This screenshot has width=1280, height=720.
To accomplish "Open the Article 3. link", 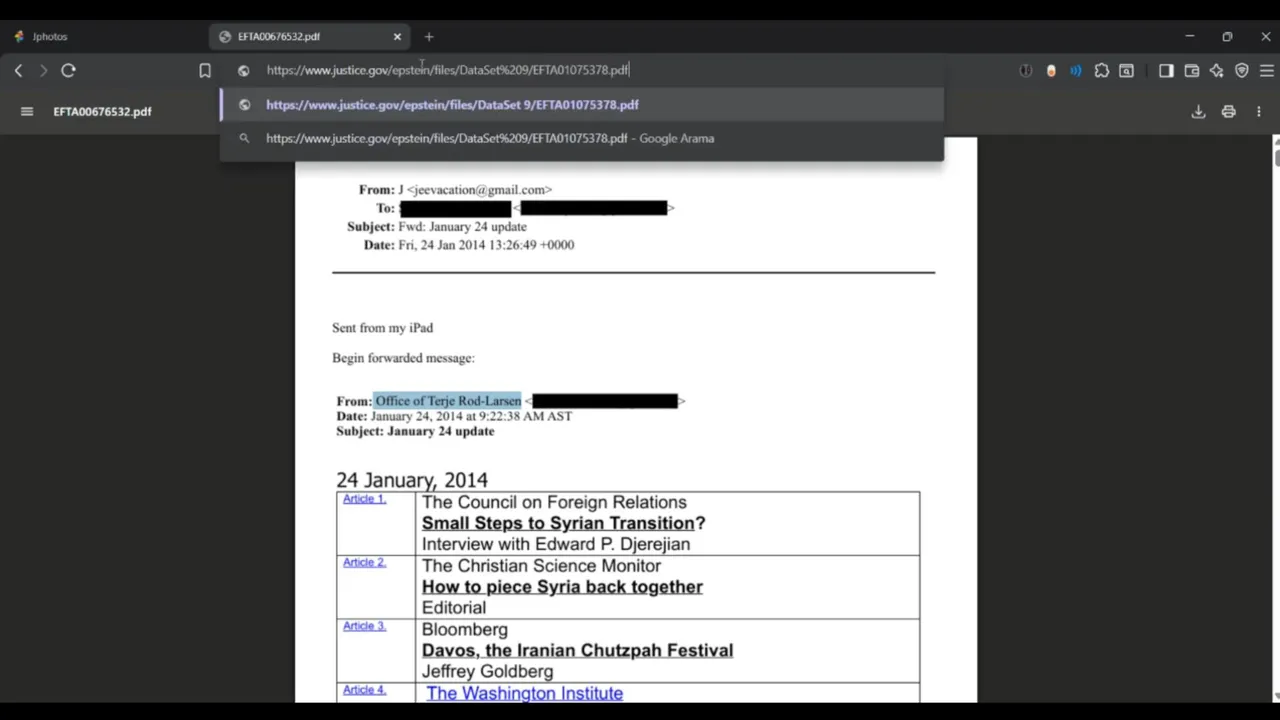I will [364, 626].
